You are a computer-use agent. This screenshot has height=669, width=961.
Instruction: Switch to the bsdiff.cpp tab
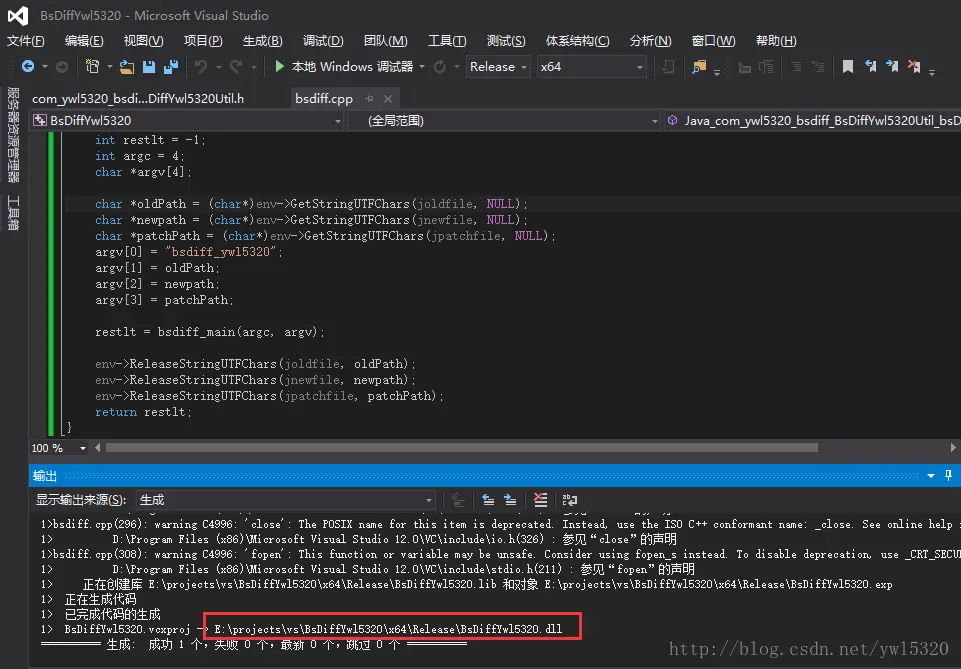click(x=324, y=99)
